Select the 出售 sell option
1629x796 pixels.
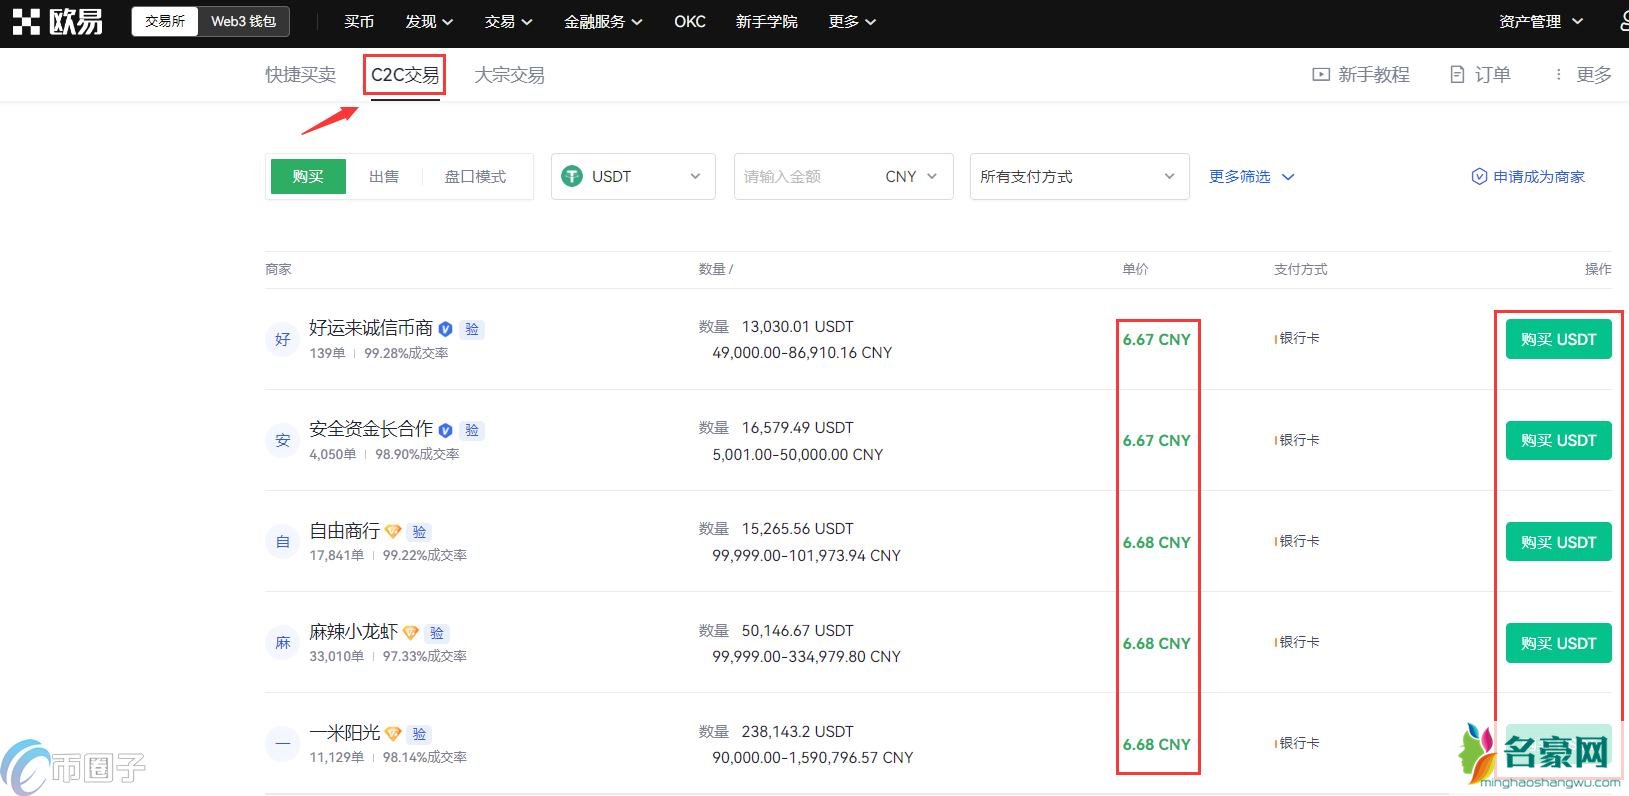click(384, 176)
